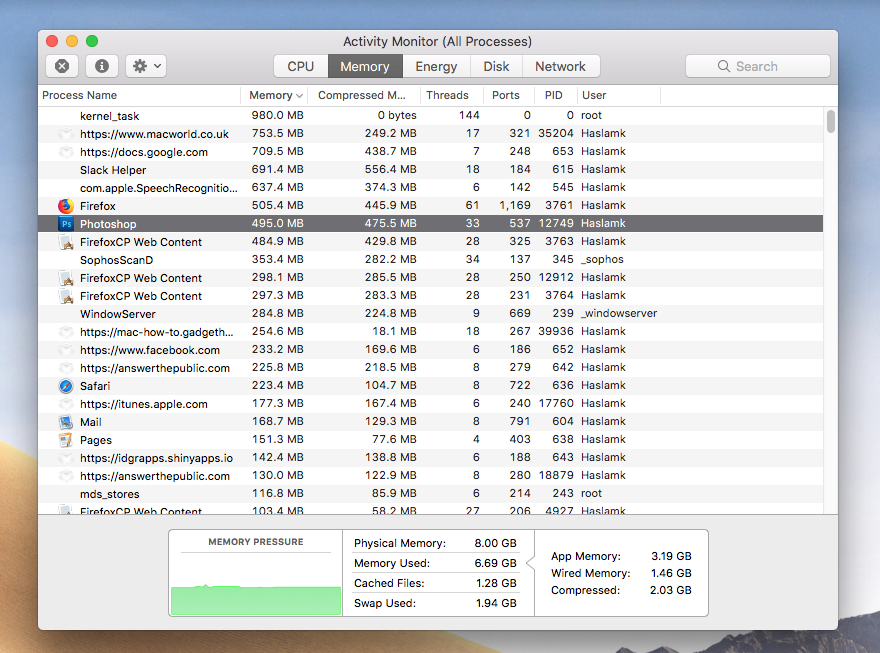The width and height of the screenshot is (880, 653).
Task: Click the shield icon beside macworld.co.uk
Action: point(66,134)
